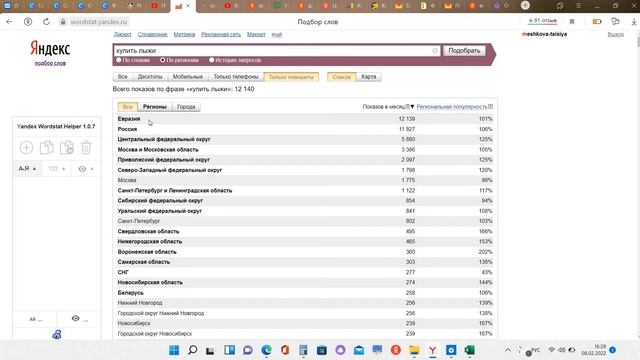
Task: Open the 'Директ' link
Action: click(122, 34)
